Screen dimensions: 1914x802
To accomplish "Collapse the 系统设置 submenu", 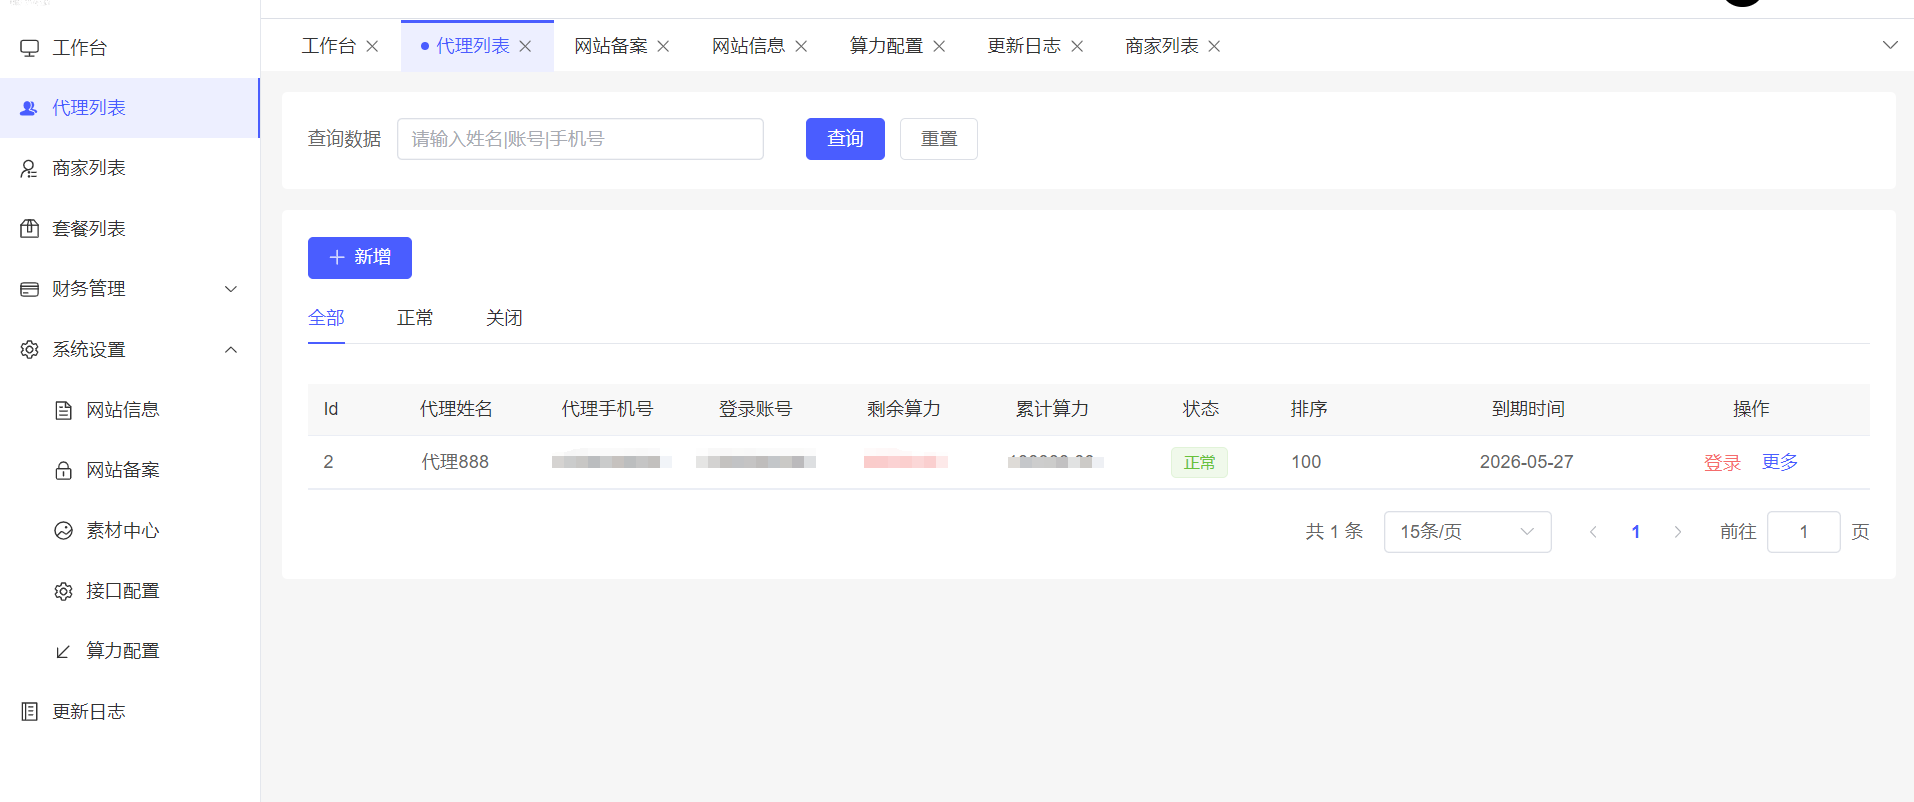I will [x=231, y=350].
